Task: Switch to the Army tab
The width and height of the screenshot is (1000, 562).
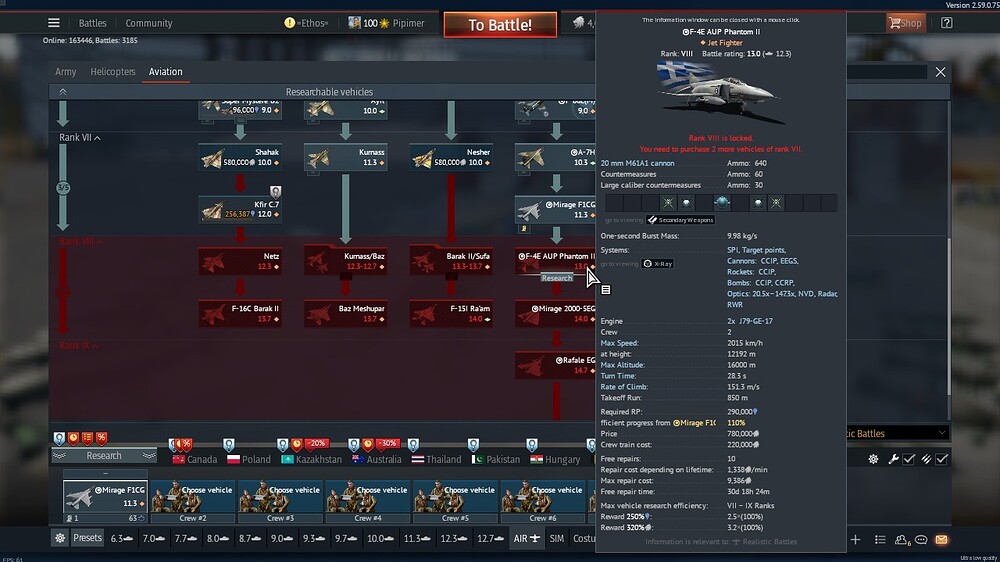Action: coord(66,72)
